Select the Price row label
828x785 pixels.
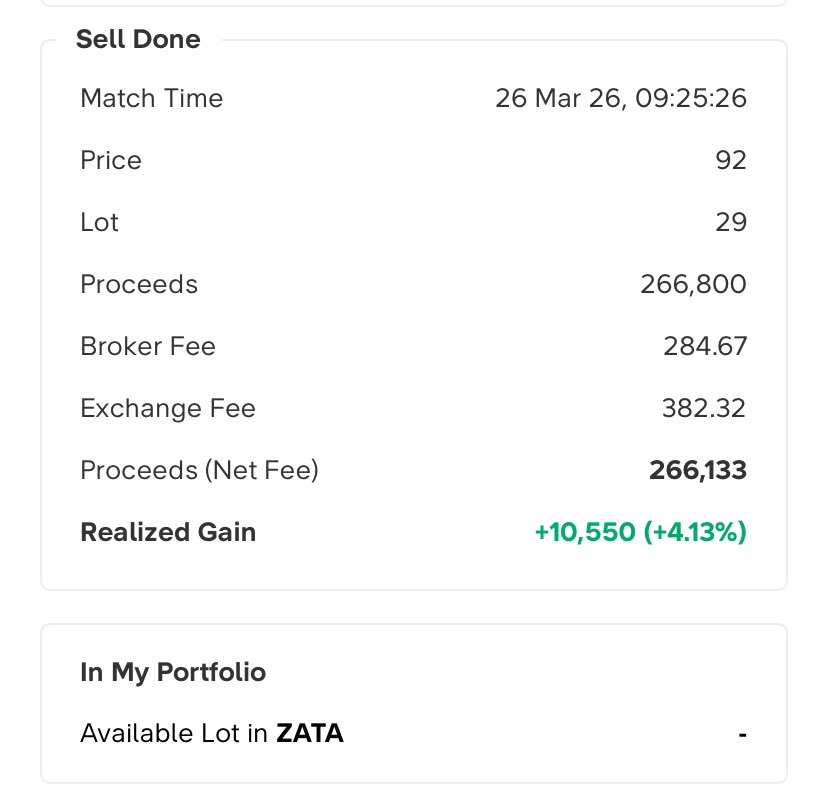pyautogui.click(x=111, y=161)
